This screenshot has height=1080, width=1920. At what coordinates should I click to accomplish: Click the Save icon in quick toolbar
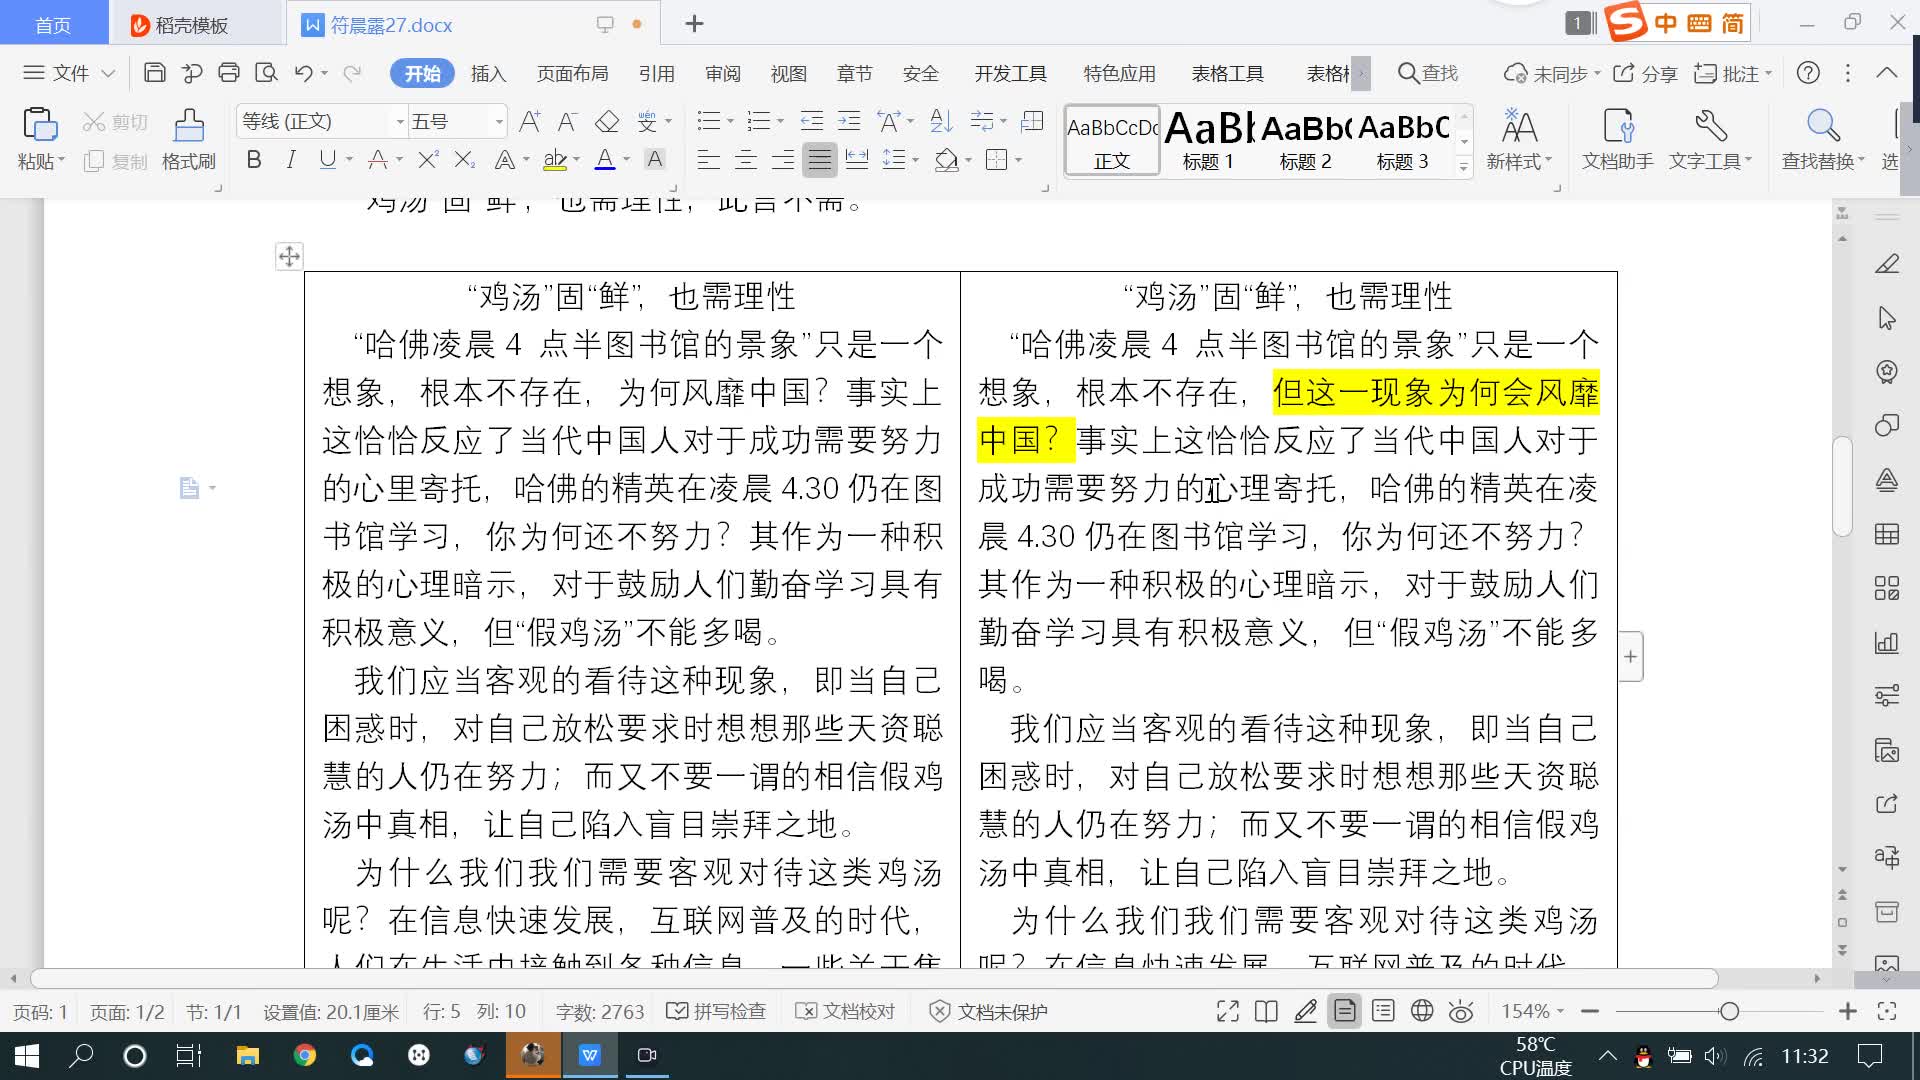(x=154, y=73)
